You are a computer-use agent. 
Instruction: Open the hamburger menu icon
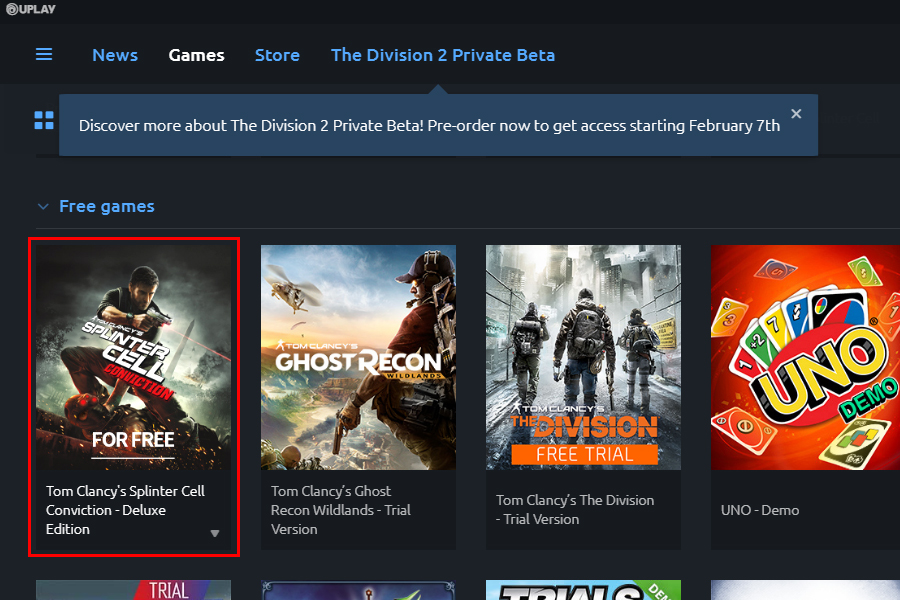pyautogui.click(x=44, y=55)
